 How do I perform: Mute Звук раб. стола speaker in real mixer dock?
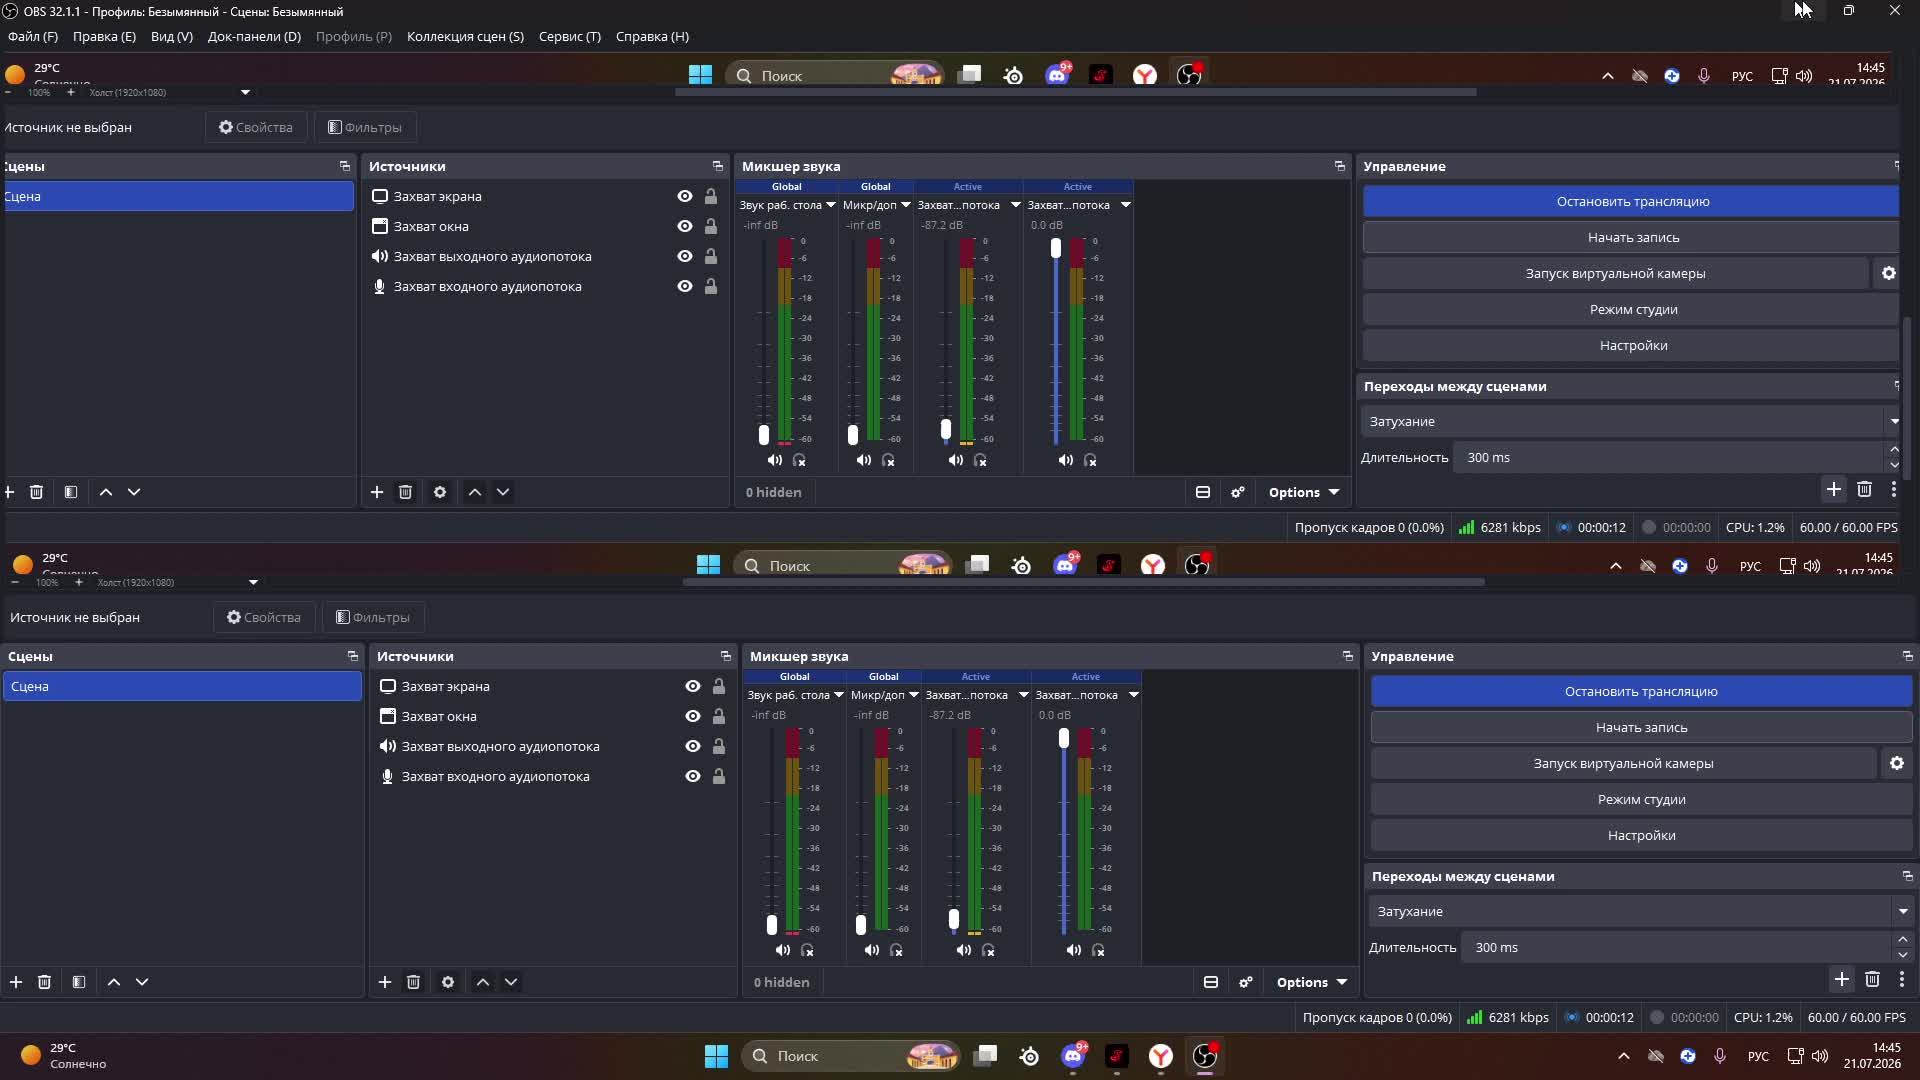coord(783,950)
